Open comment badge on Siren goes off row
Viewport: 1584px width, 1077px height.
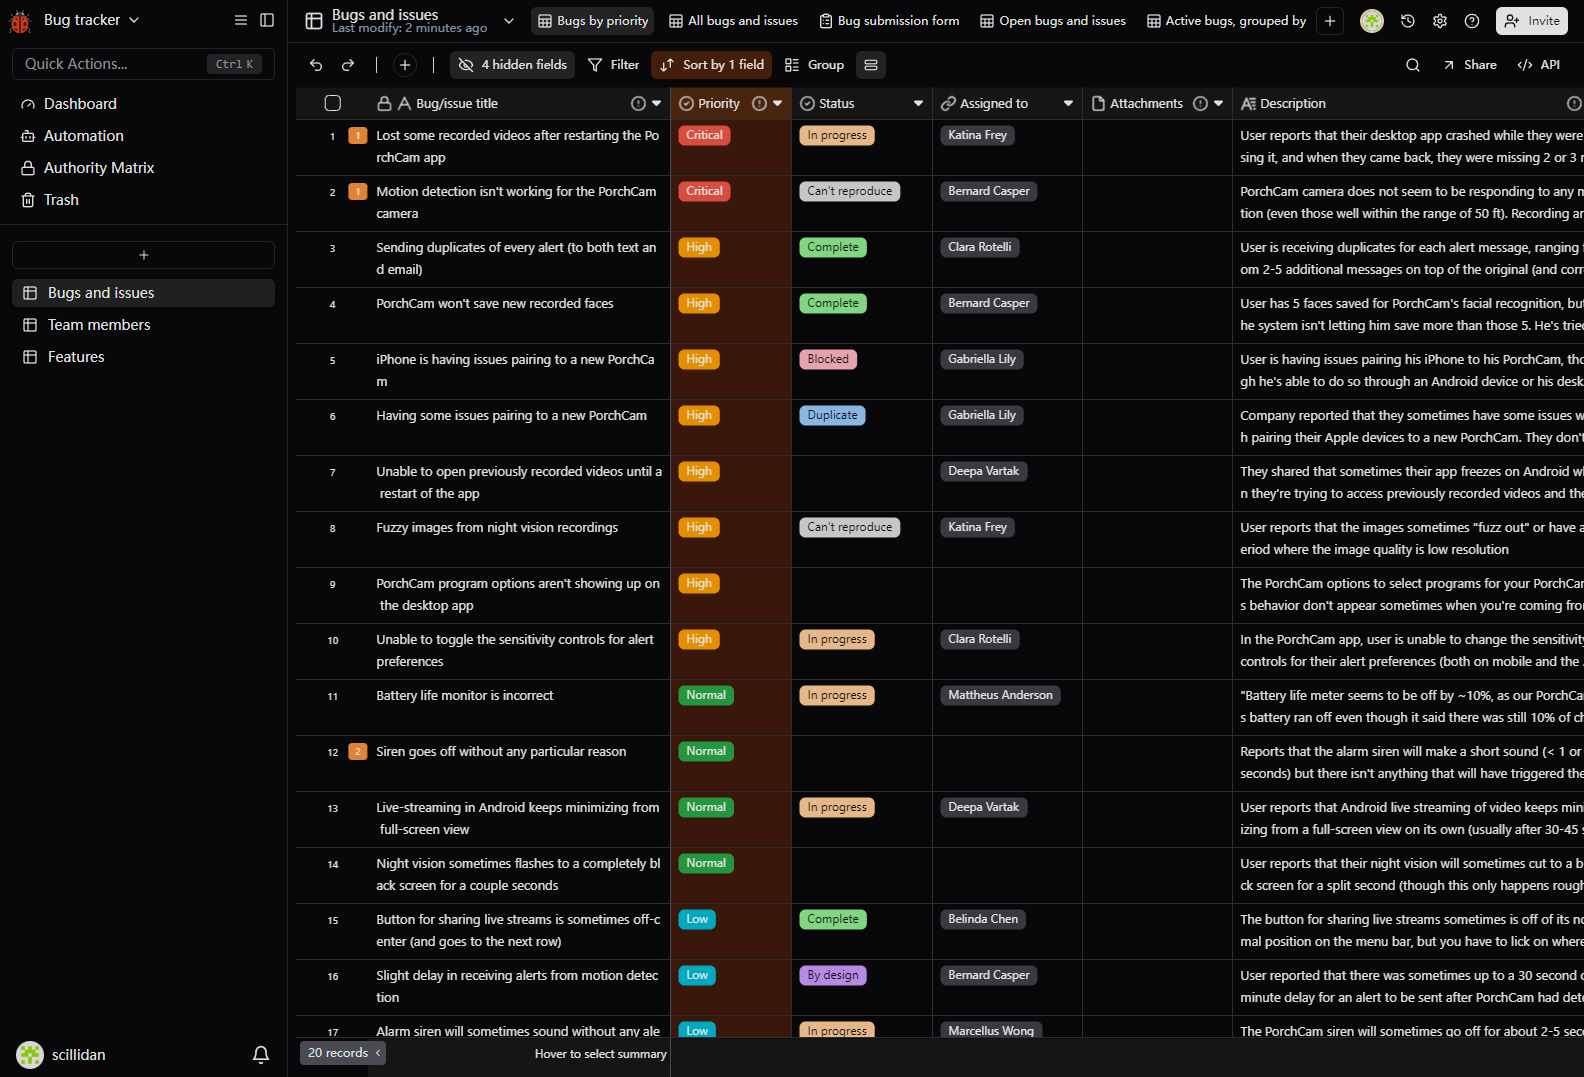pyautogui.click(x=358, y=752)
